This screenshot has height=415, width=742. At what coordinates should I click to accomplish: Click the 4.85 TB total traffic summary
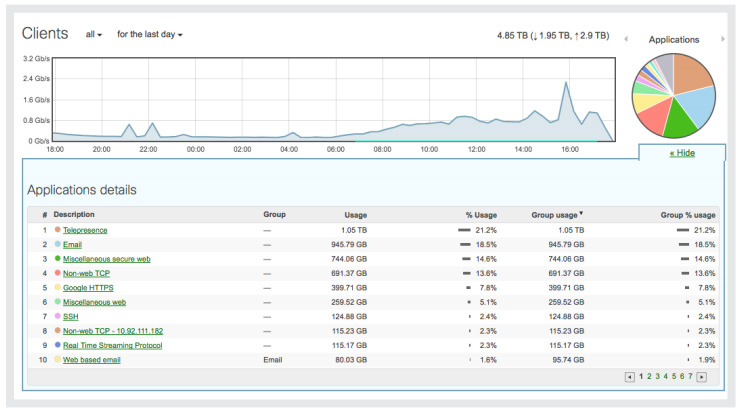click(x=553, y=35)
